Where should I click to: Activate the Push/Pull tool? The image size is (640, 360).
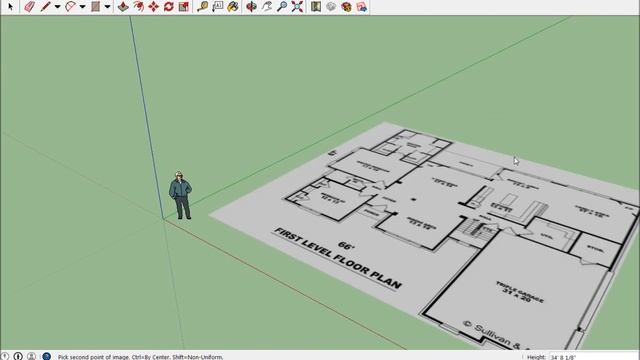tap(123, 7)
